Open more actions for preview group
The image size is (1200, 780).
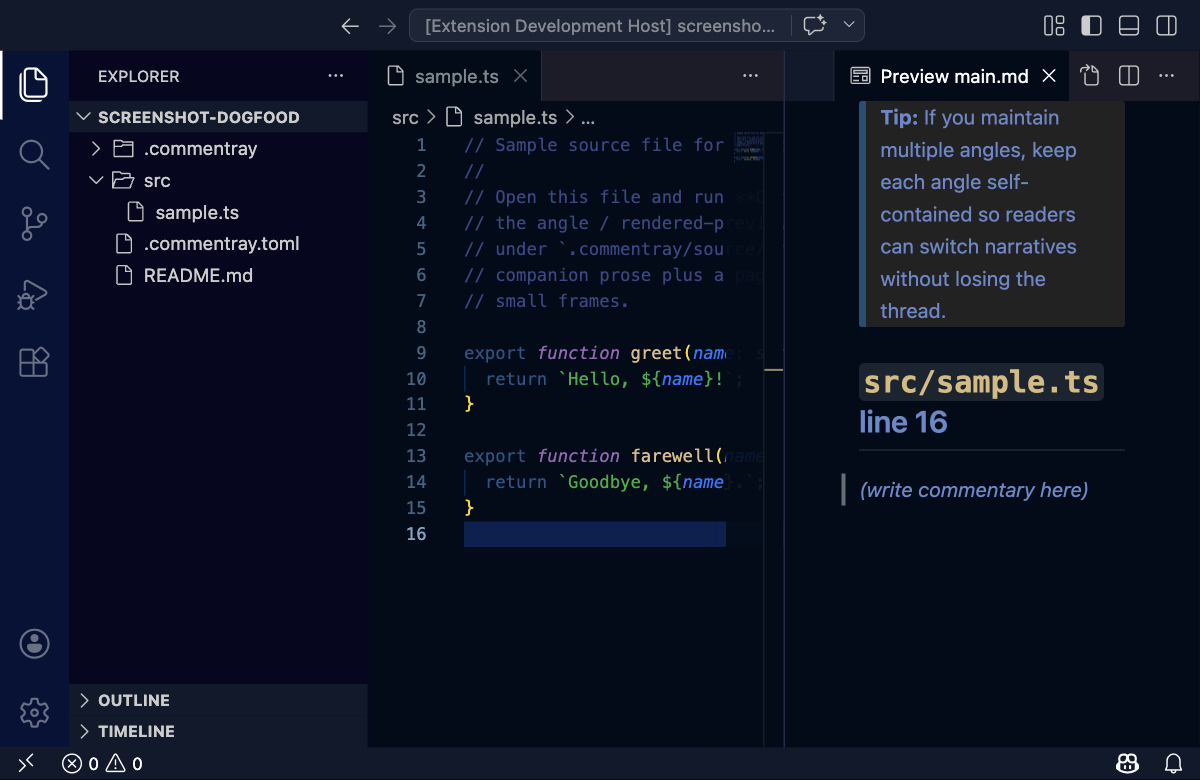coord(1166,76)
